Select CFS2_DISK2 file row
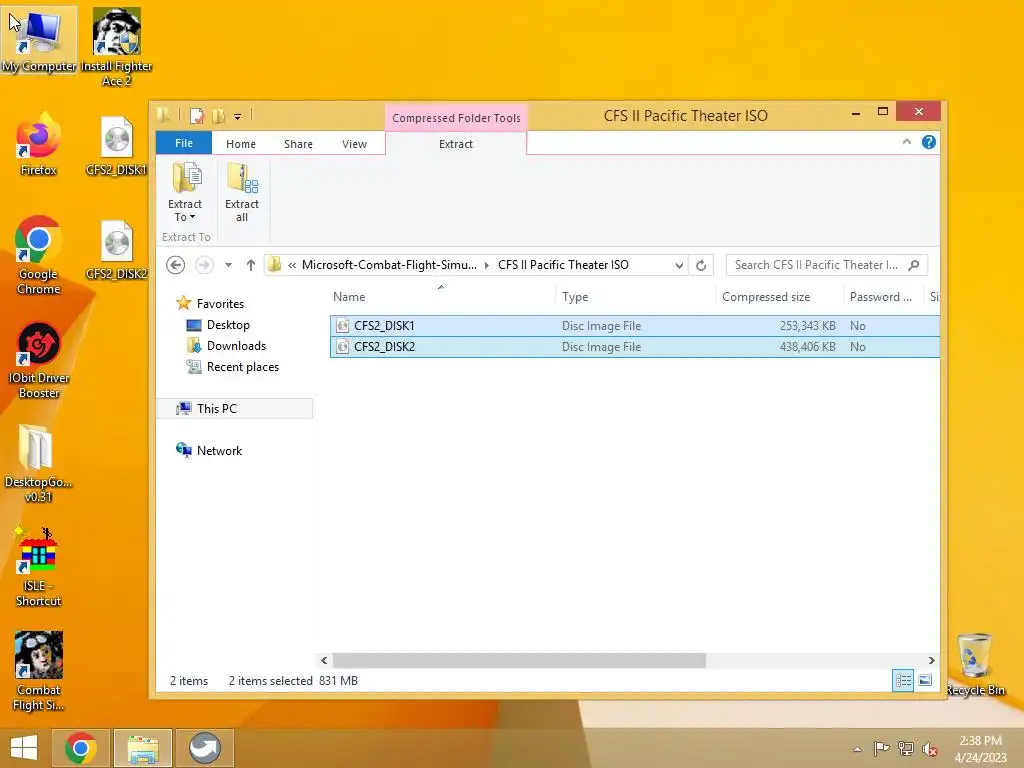1024x768 pixels. click(635, 347)
